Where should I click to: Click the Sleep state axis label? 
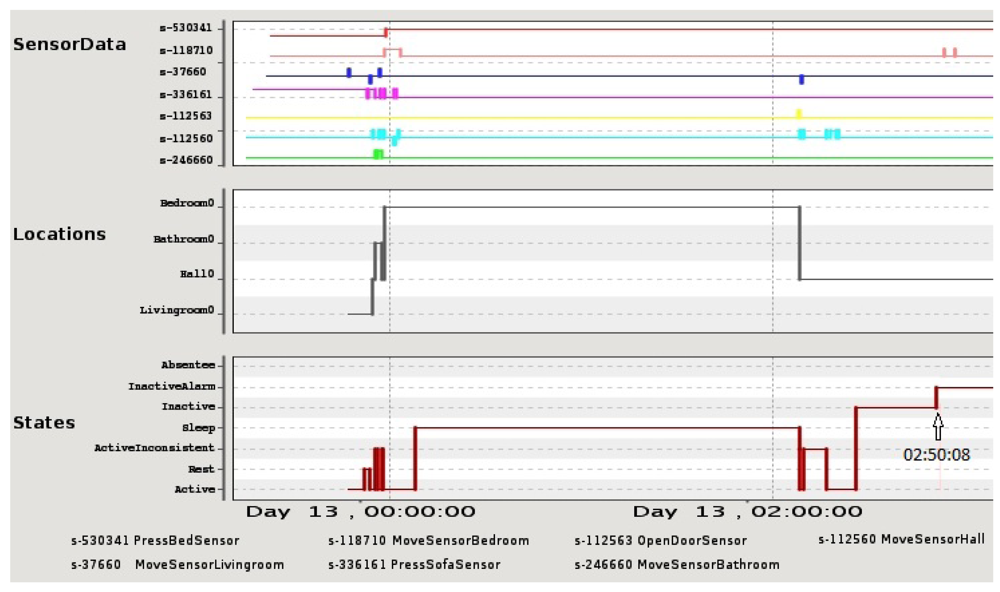click(198, 427)
